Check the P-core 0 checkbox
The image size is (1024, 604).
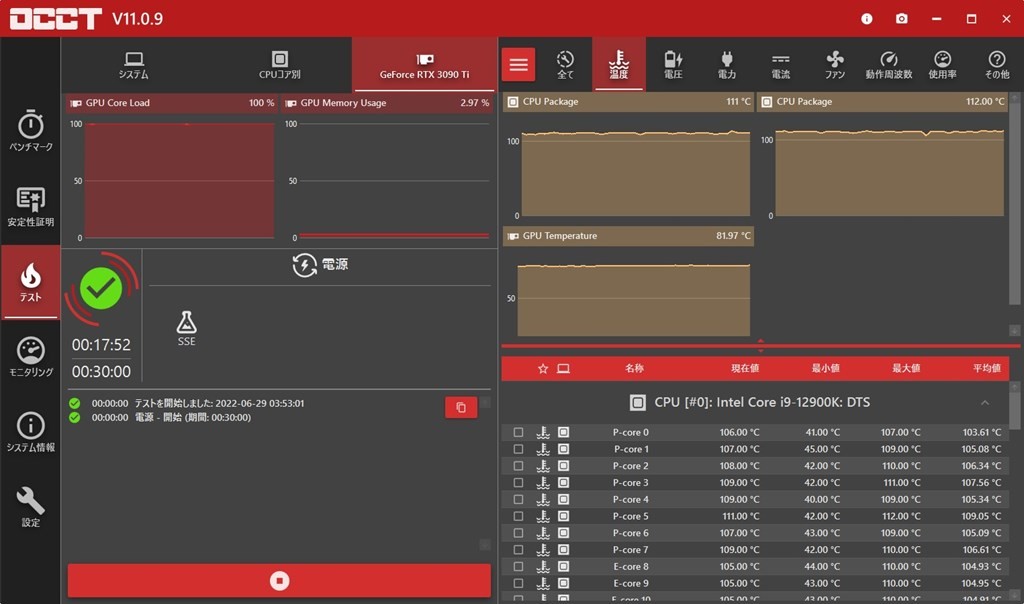pos(518,433)
